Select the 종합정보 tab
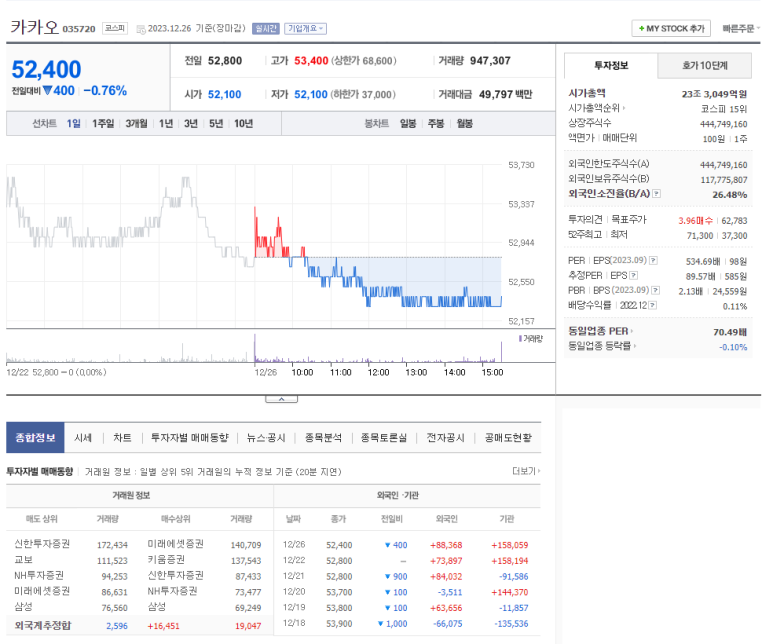Viewport: 773px width, 644px height. click(x=35, y=437)
